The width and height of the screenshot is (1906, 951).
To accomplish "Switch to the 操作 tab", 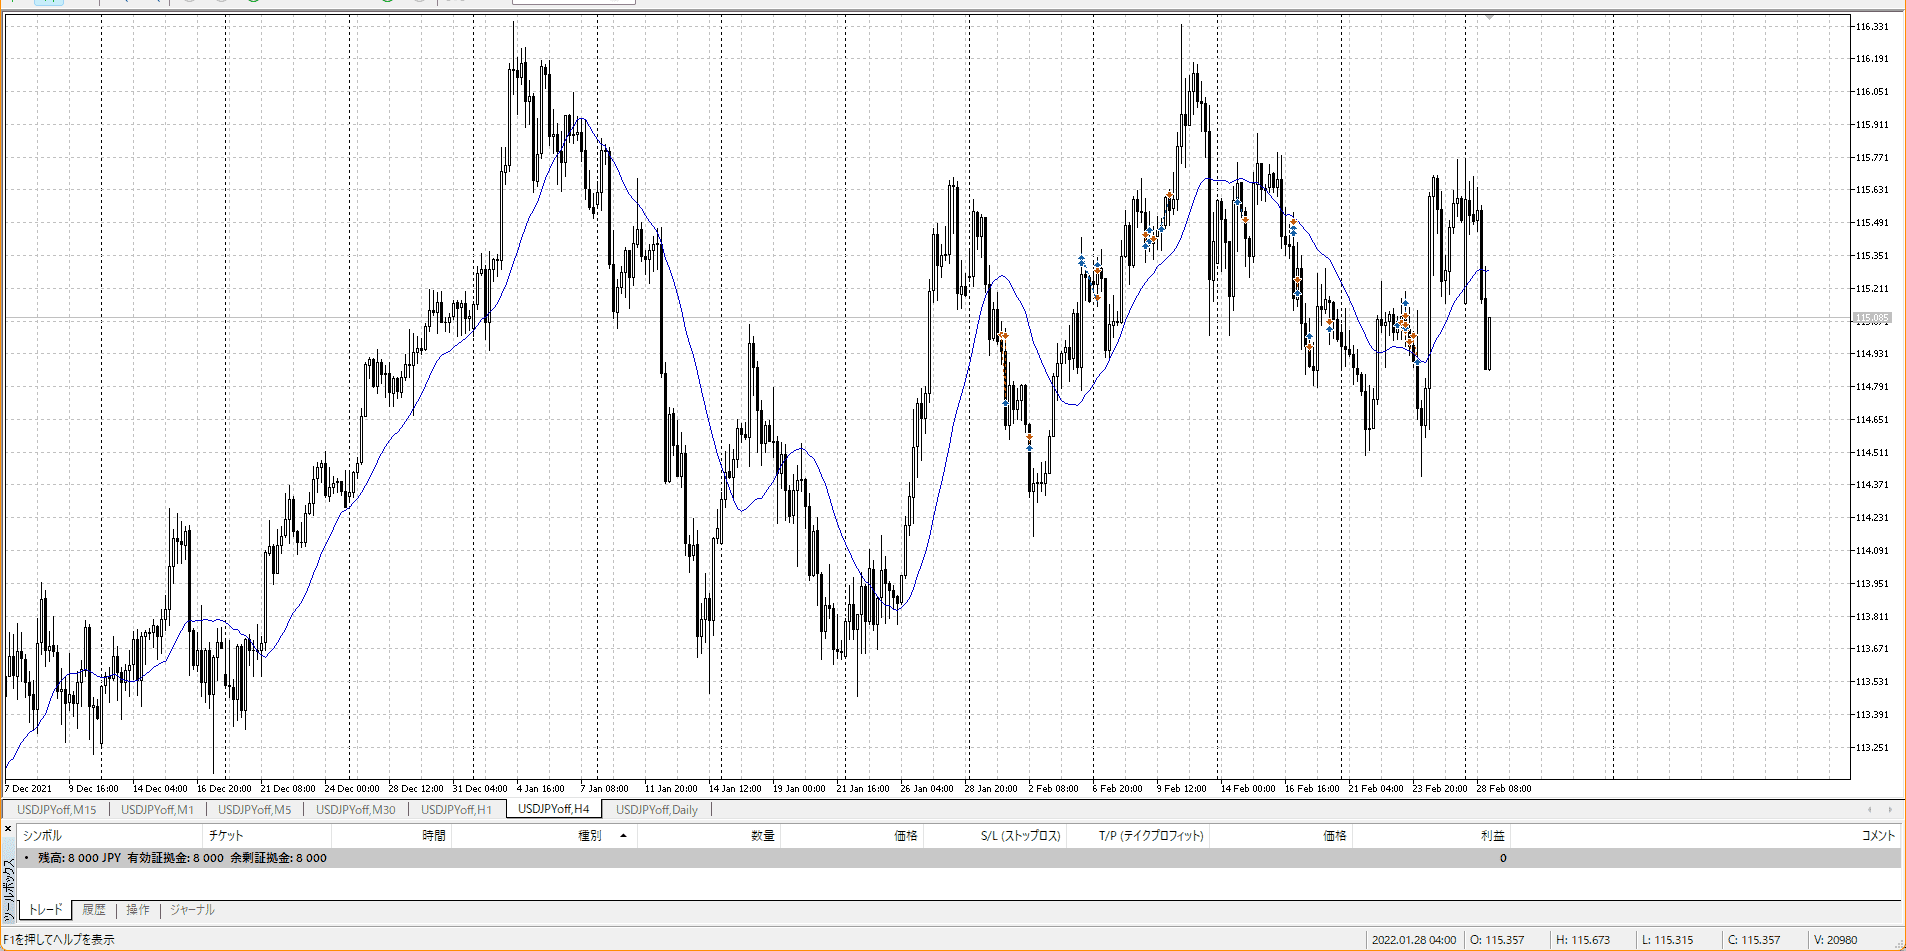I will 138,910.
